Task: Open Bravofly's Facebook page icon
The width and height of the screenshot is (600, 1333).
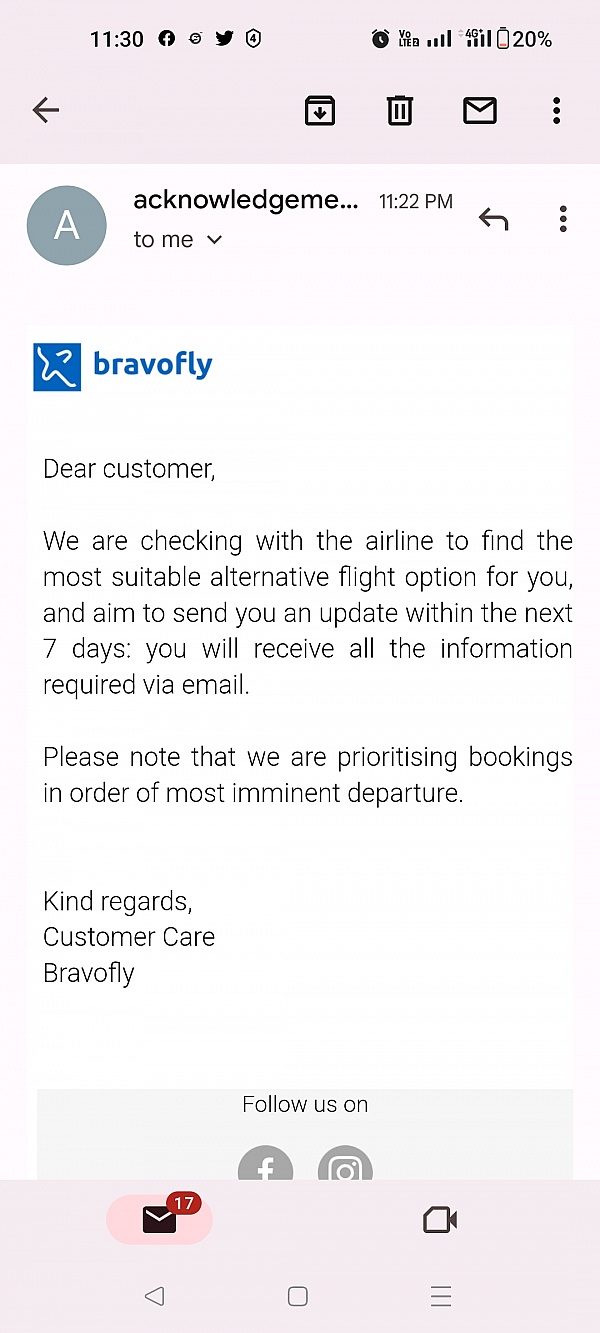Action: click(265, 1166)
